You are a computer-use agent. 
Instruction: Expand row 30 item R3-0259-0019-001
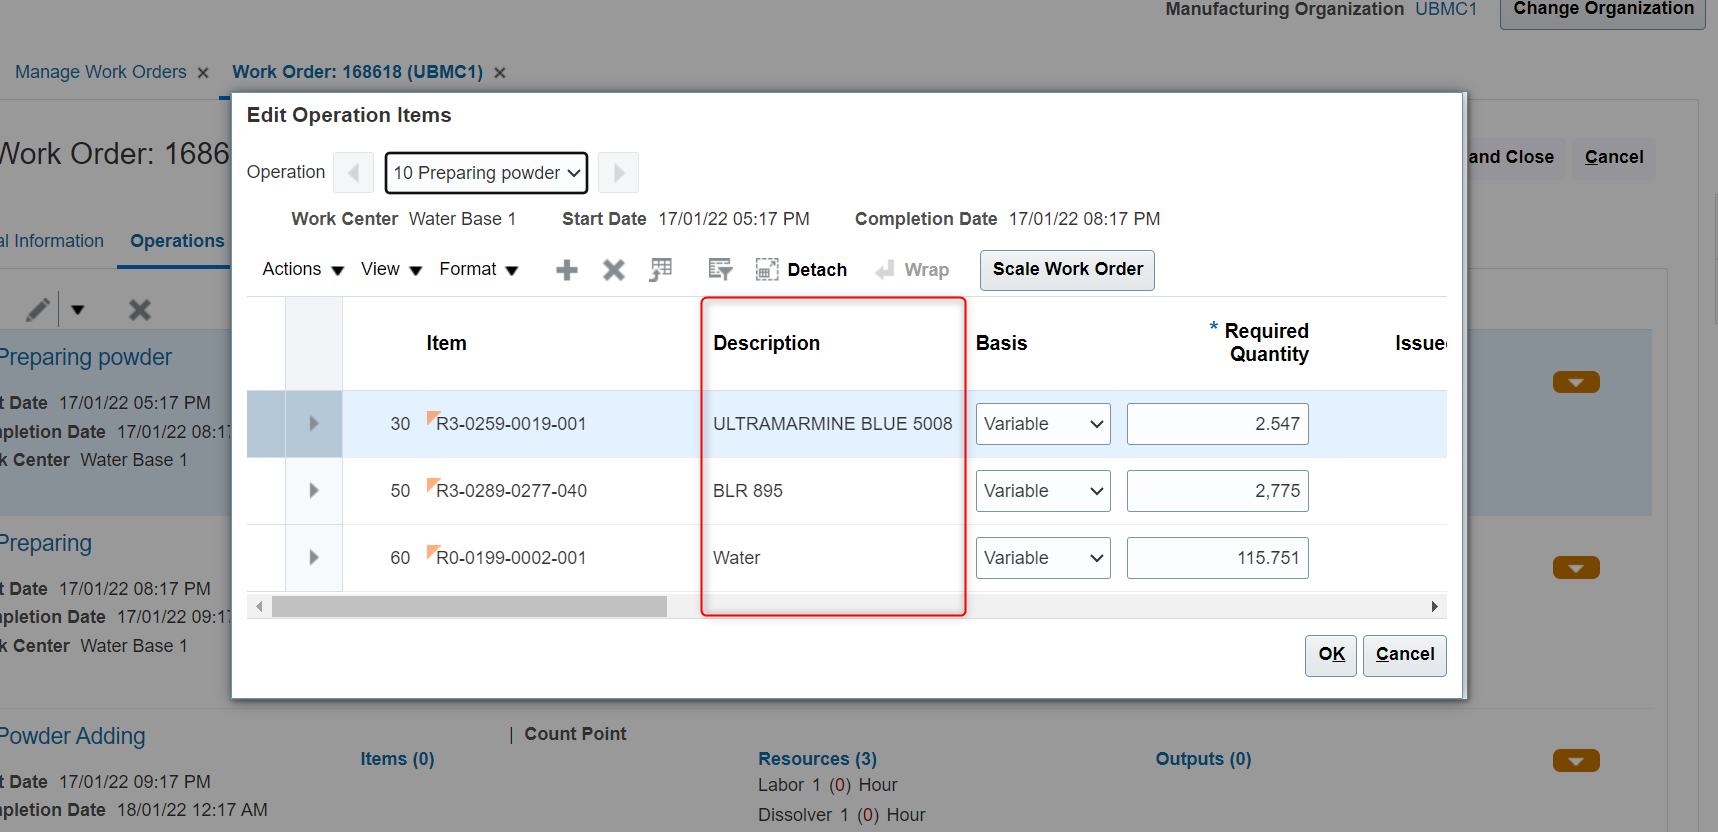pyautogui.click(x=314, y=424)
